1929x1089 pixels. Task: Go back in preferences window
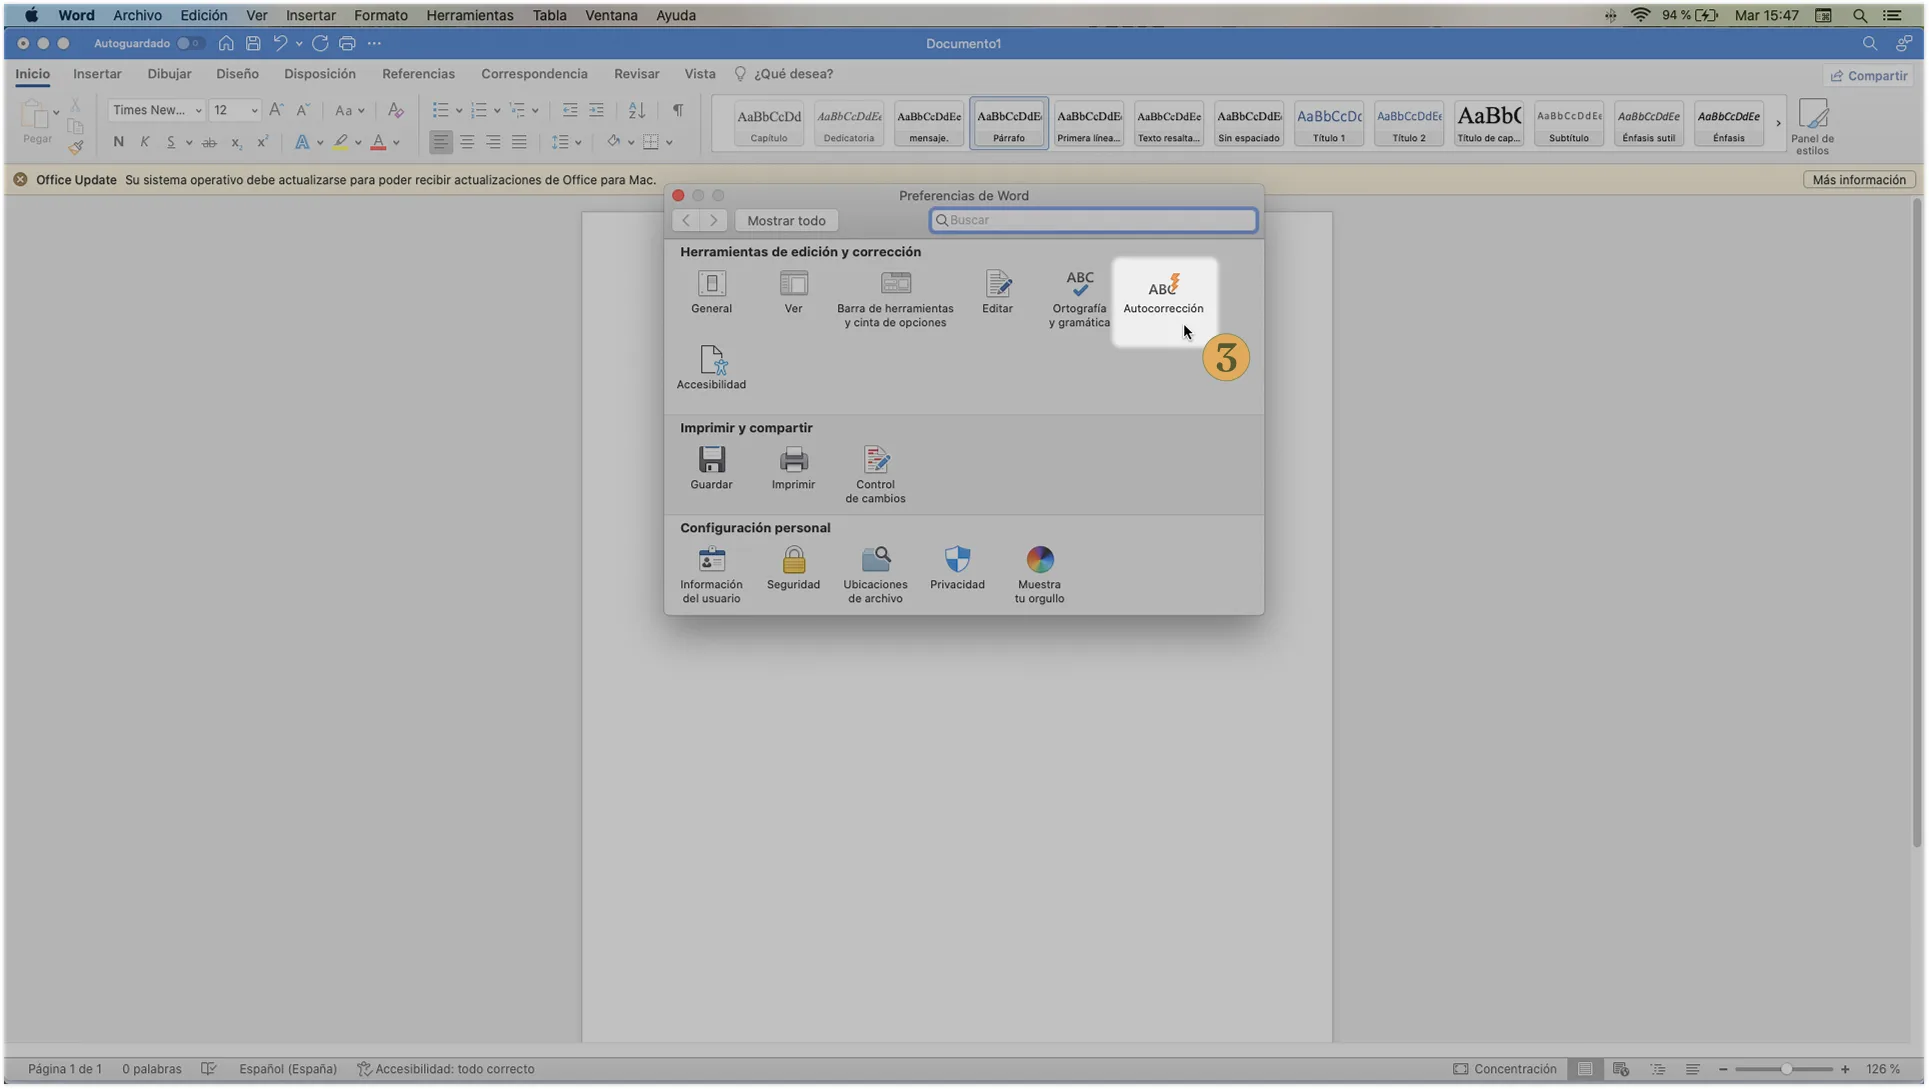click(686, 221)
